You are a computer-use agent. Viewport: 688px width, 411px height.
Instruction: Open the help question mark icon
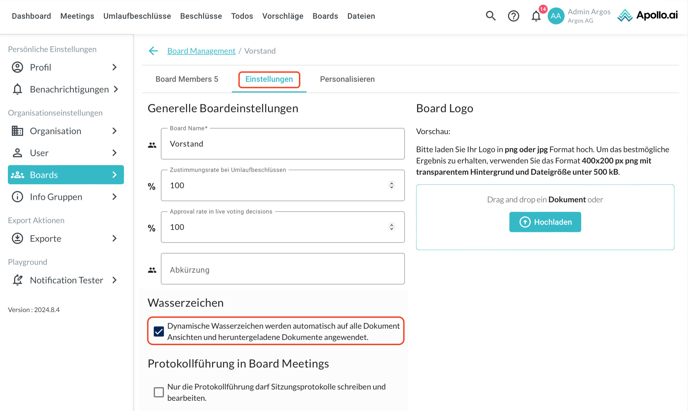[x=513, y=16]
